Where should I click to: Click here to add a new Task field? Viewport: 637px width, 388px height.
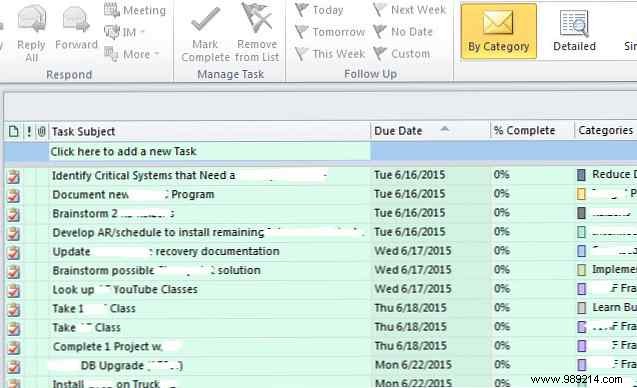(209, 152)
